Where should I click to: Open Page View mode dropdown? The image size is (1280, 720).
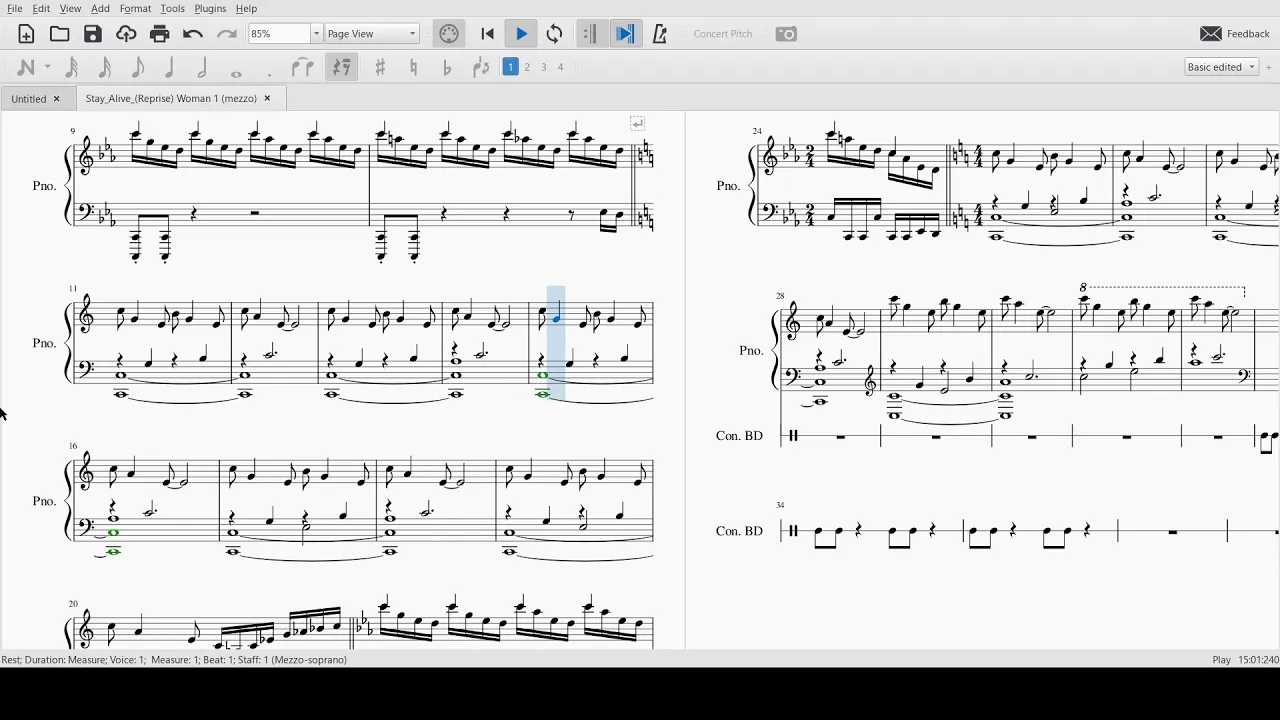[372, 34]
